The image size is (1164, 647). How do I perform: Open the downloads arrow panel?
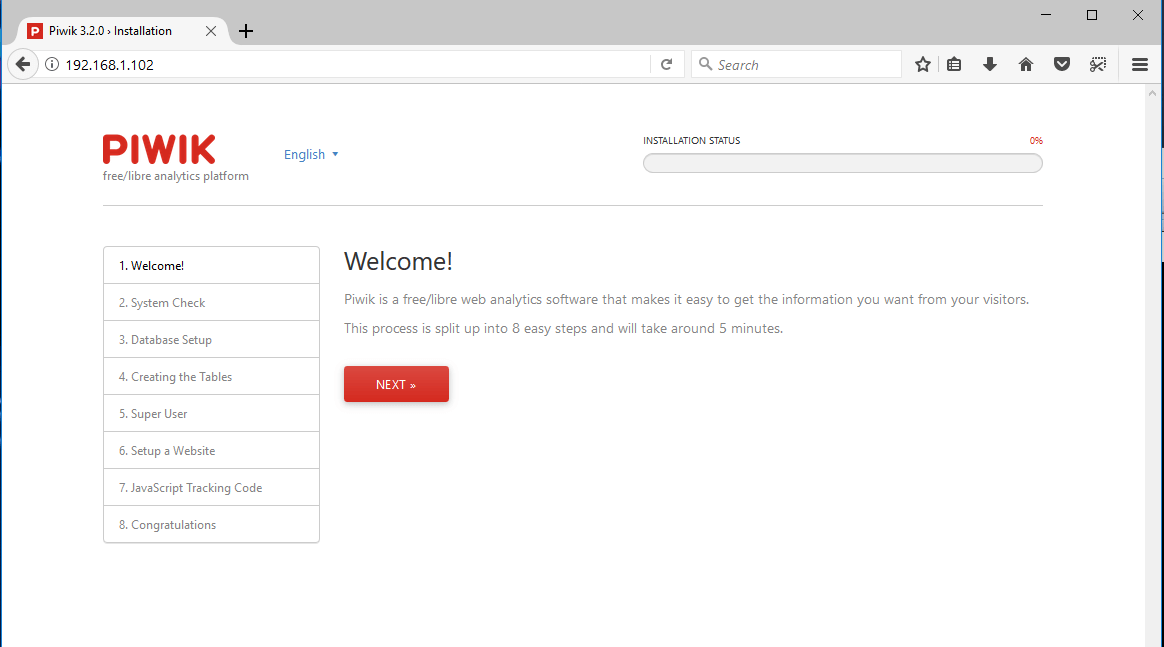click(x=990, y=65)
